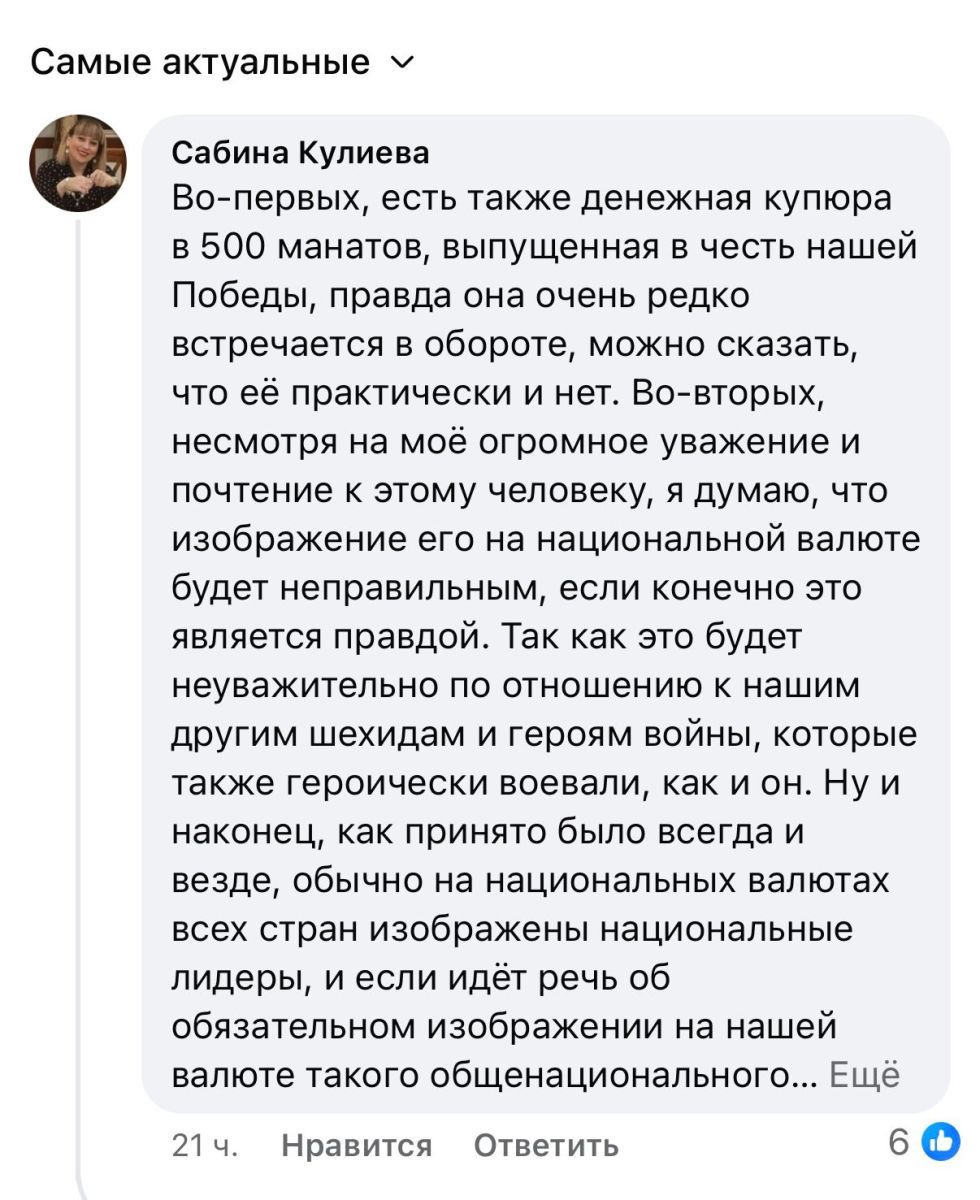The image size is (980, 1200).
Task: Open the Сабина Кулиева profile name link
Action: (x=301, y=152)
